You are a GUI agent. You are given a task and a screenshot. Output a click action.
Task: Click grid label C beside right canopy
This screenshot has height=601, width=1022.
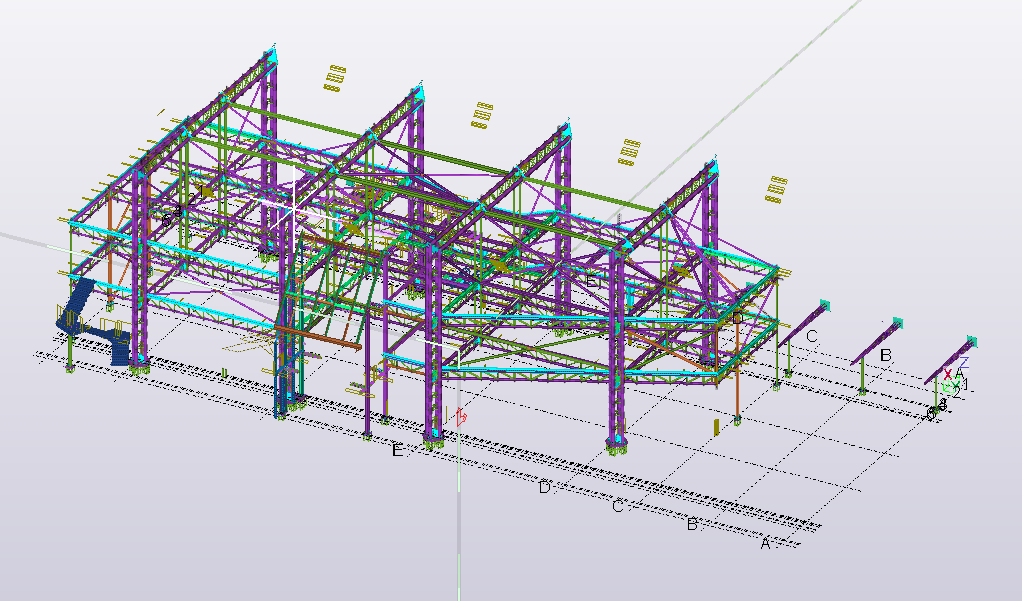[x=812, y=336]
